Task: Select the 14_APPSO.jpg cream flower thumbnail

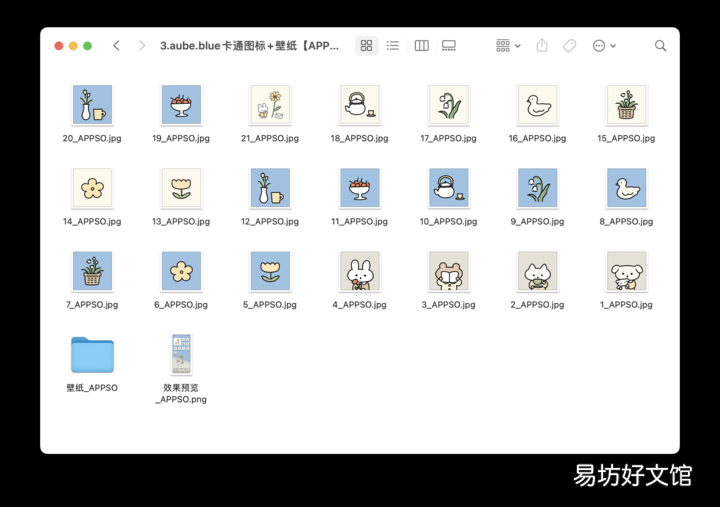Action: (92, 188)
